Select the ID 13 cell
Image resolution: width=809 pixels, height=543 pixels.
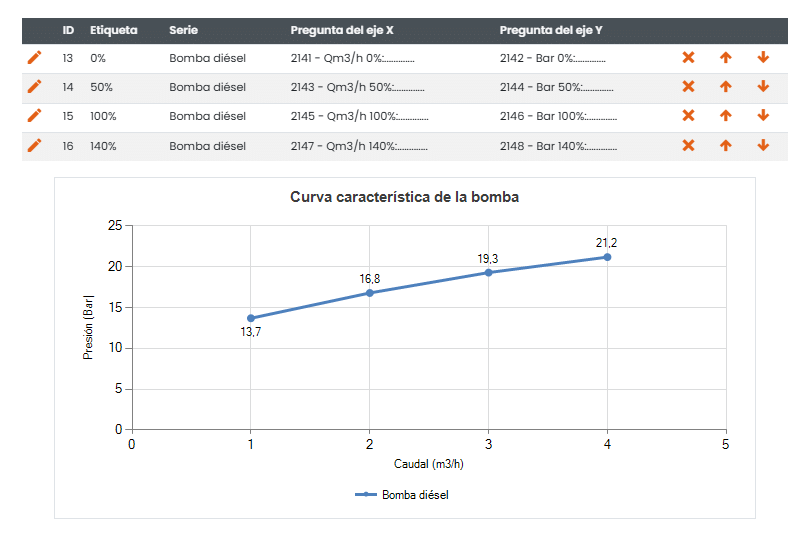(x=68, y=58)
